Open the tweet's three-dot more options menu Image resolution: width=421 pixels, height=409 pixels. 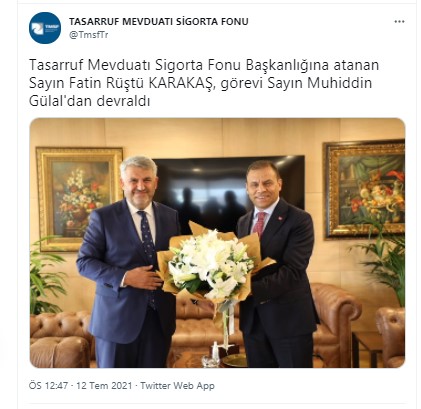pyautogui.click(x=399, y=22)
